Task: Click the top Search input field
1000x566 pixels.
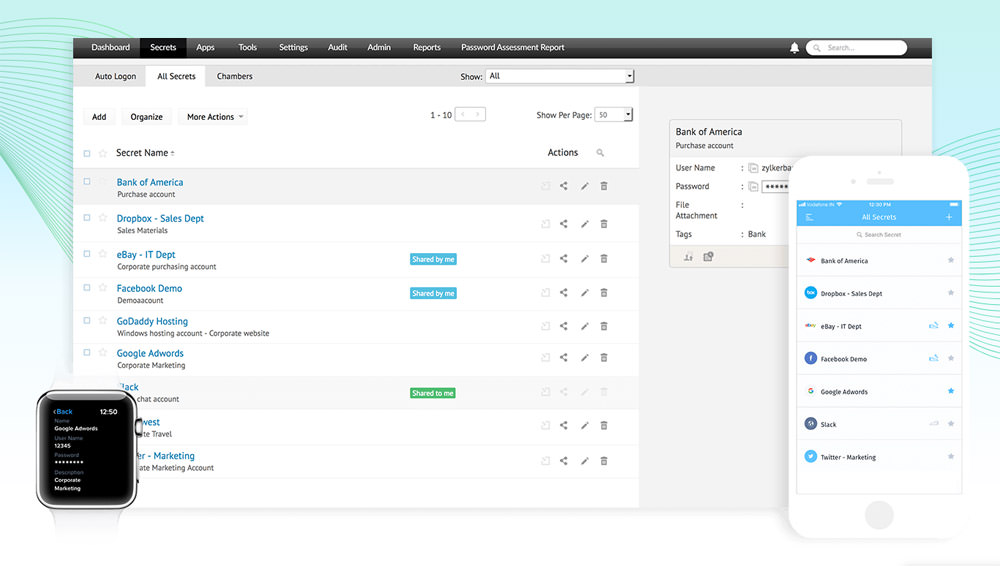Action: 857,48
